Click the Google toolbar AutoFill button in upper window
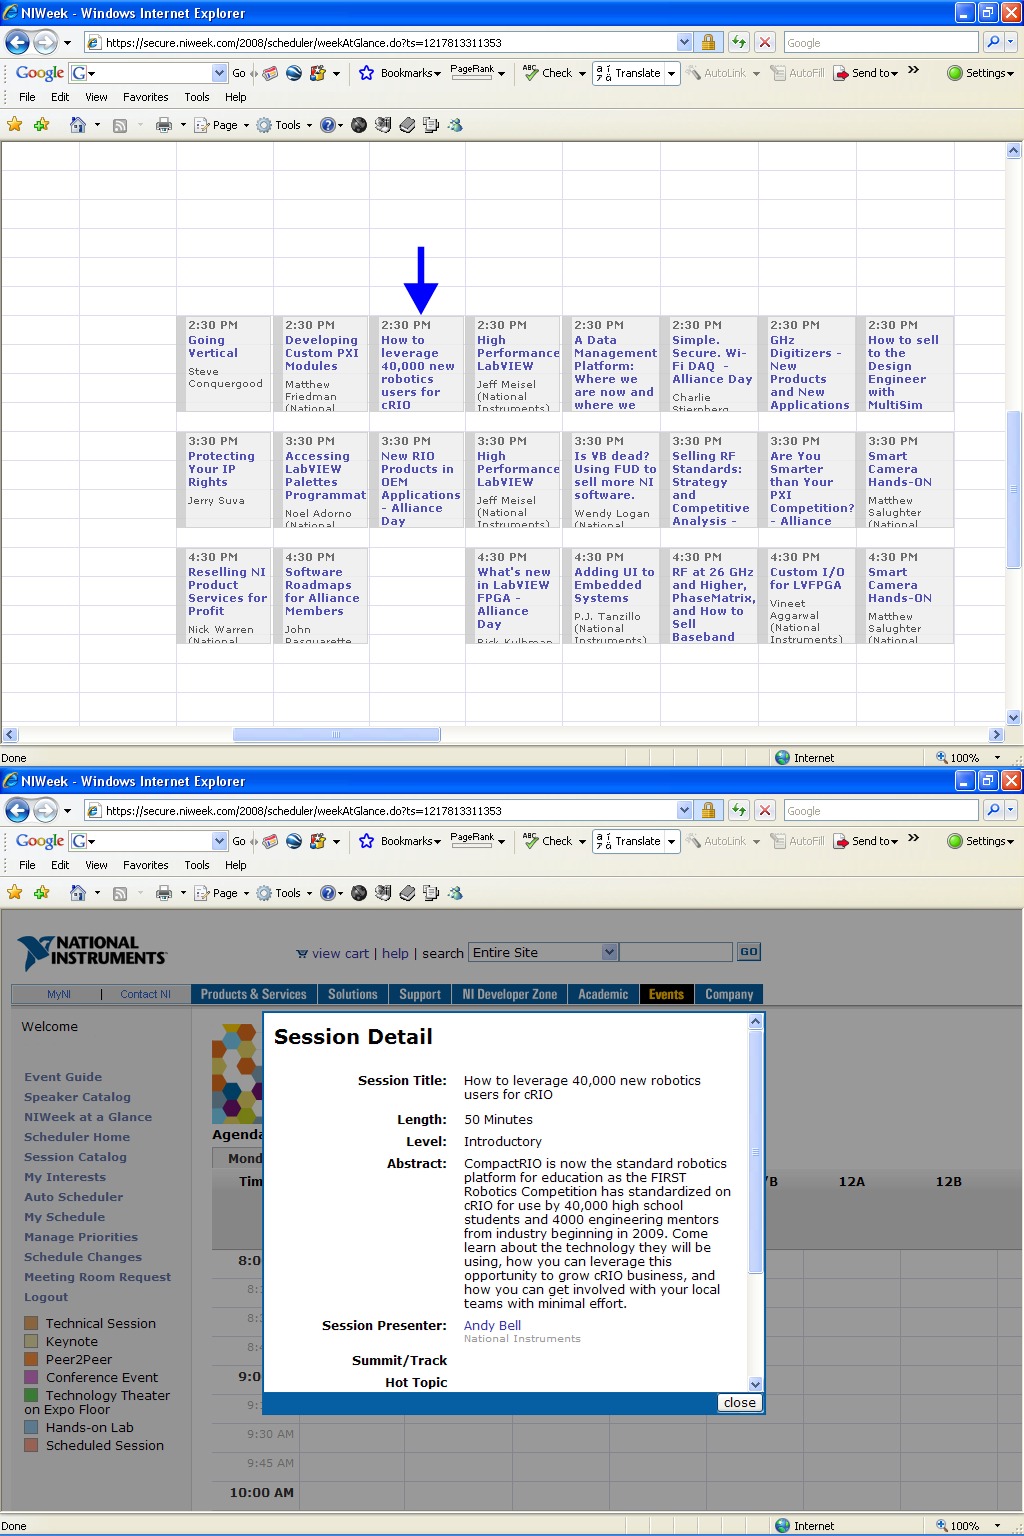Viewport: 1024px width, 1536px height. point(797,73)
